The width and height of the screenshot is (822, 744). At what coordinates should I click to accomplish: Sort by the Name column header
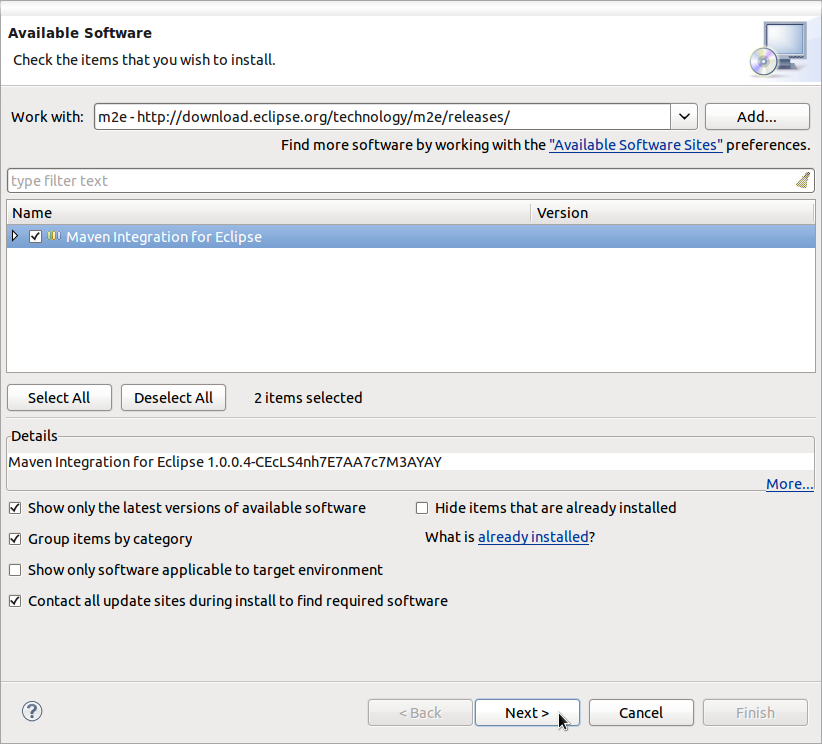(268, 213)
